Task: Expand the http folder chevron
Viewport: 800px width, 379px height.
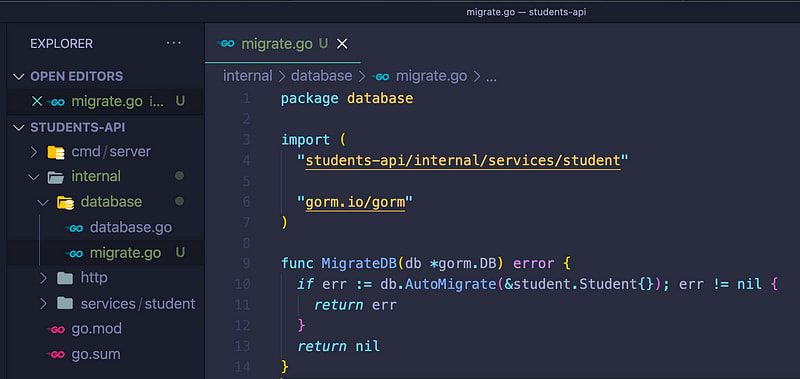Action: [43, 278]
